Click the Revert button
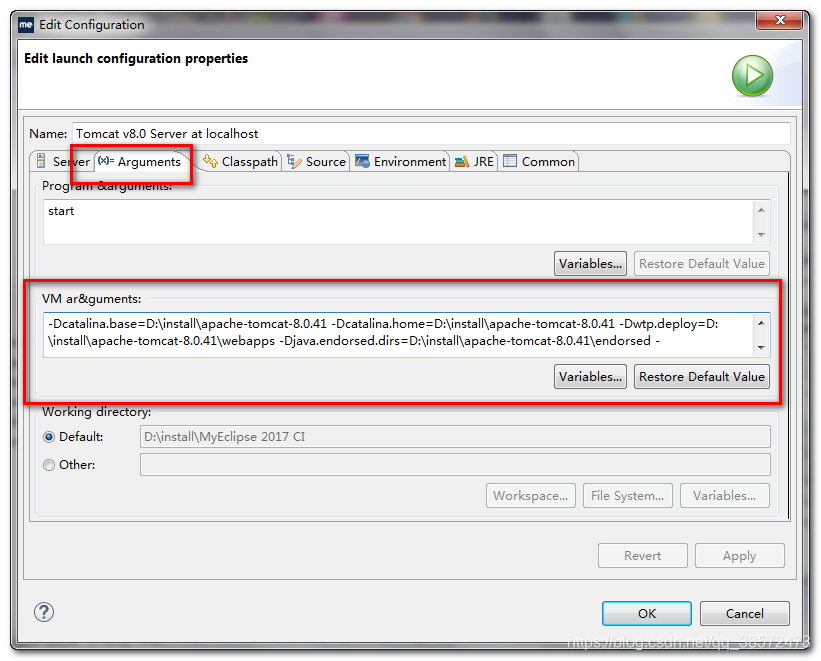 click(642, 556)
